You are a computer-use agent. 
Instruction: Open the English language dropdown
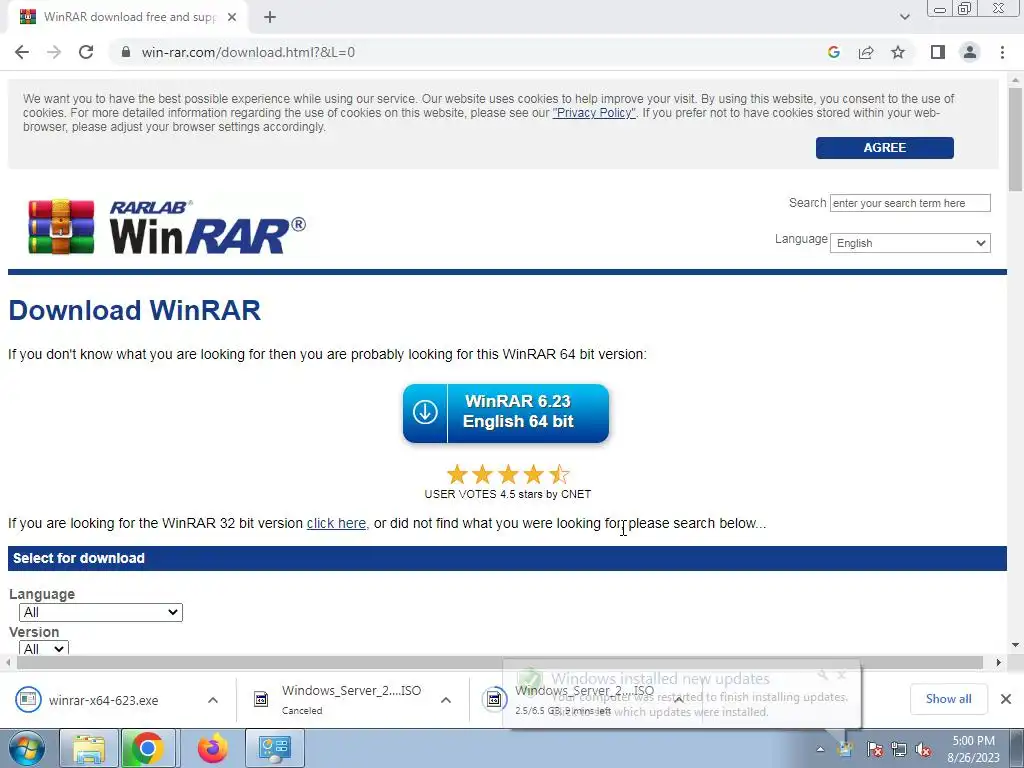tap(910, 243)
